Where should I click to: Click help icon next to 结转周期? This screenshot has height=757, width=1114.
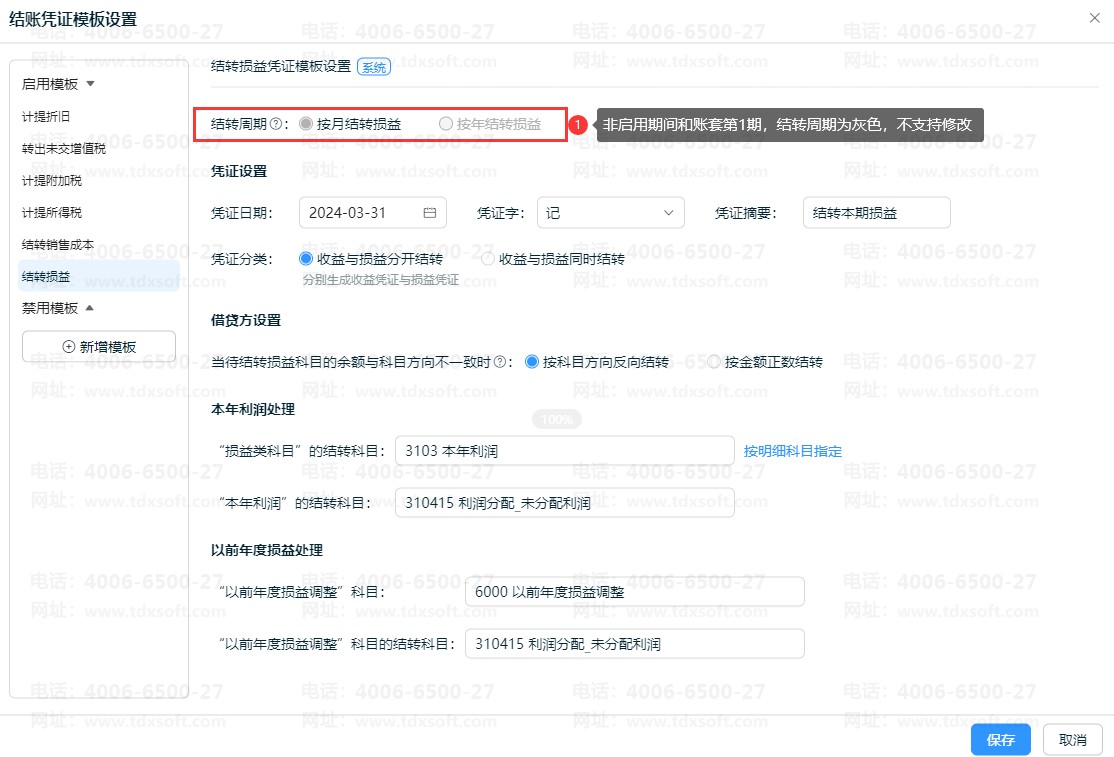tap(276, 125)
